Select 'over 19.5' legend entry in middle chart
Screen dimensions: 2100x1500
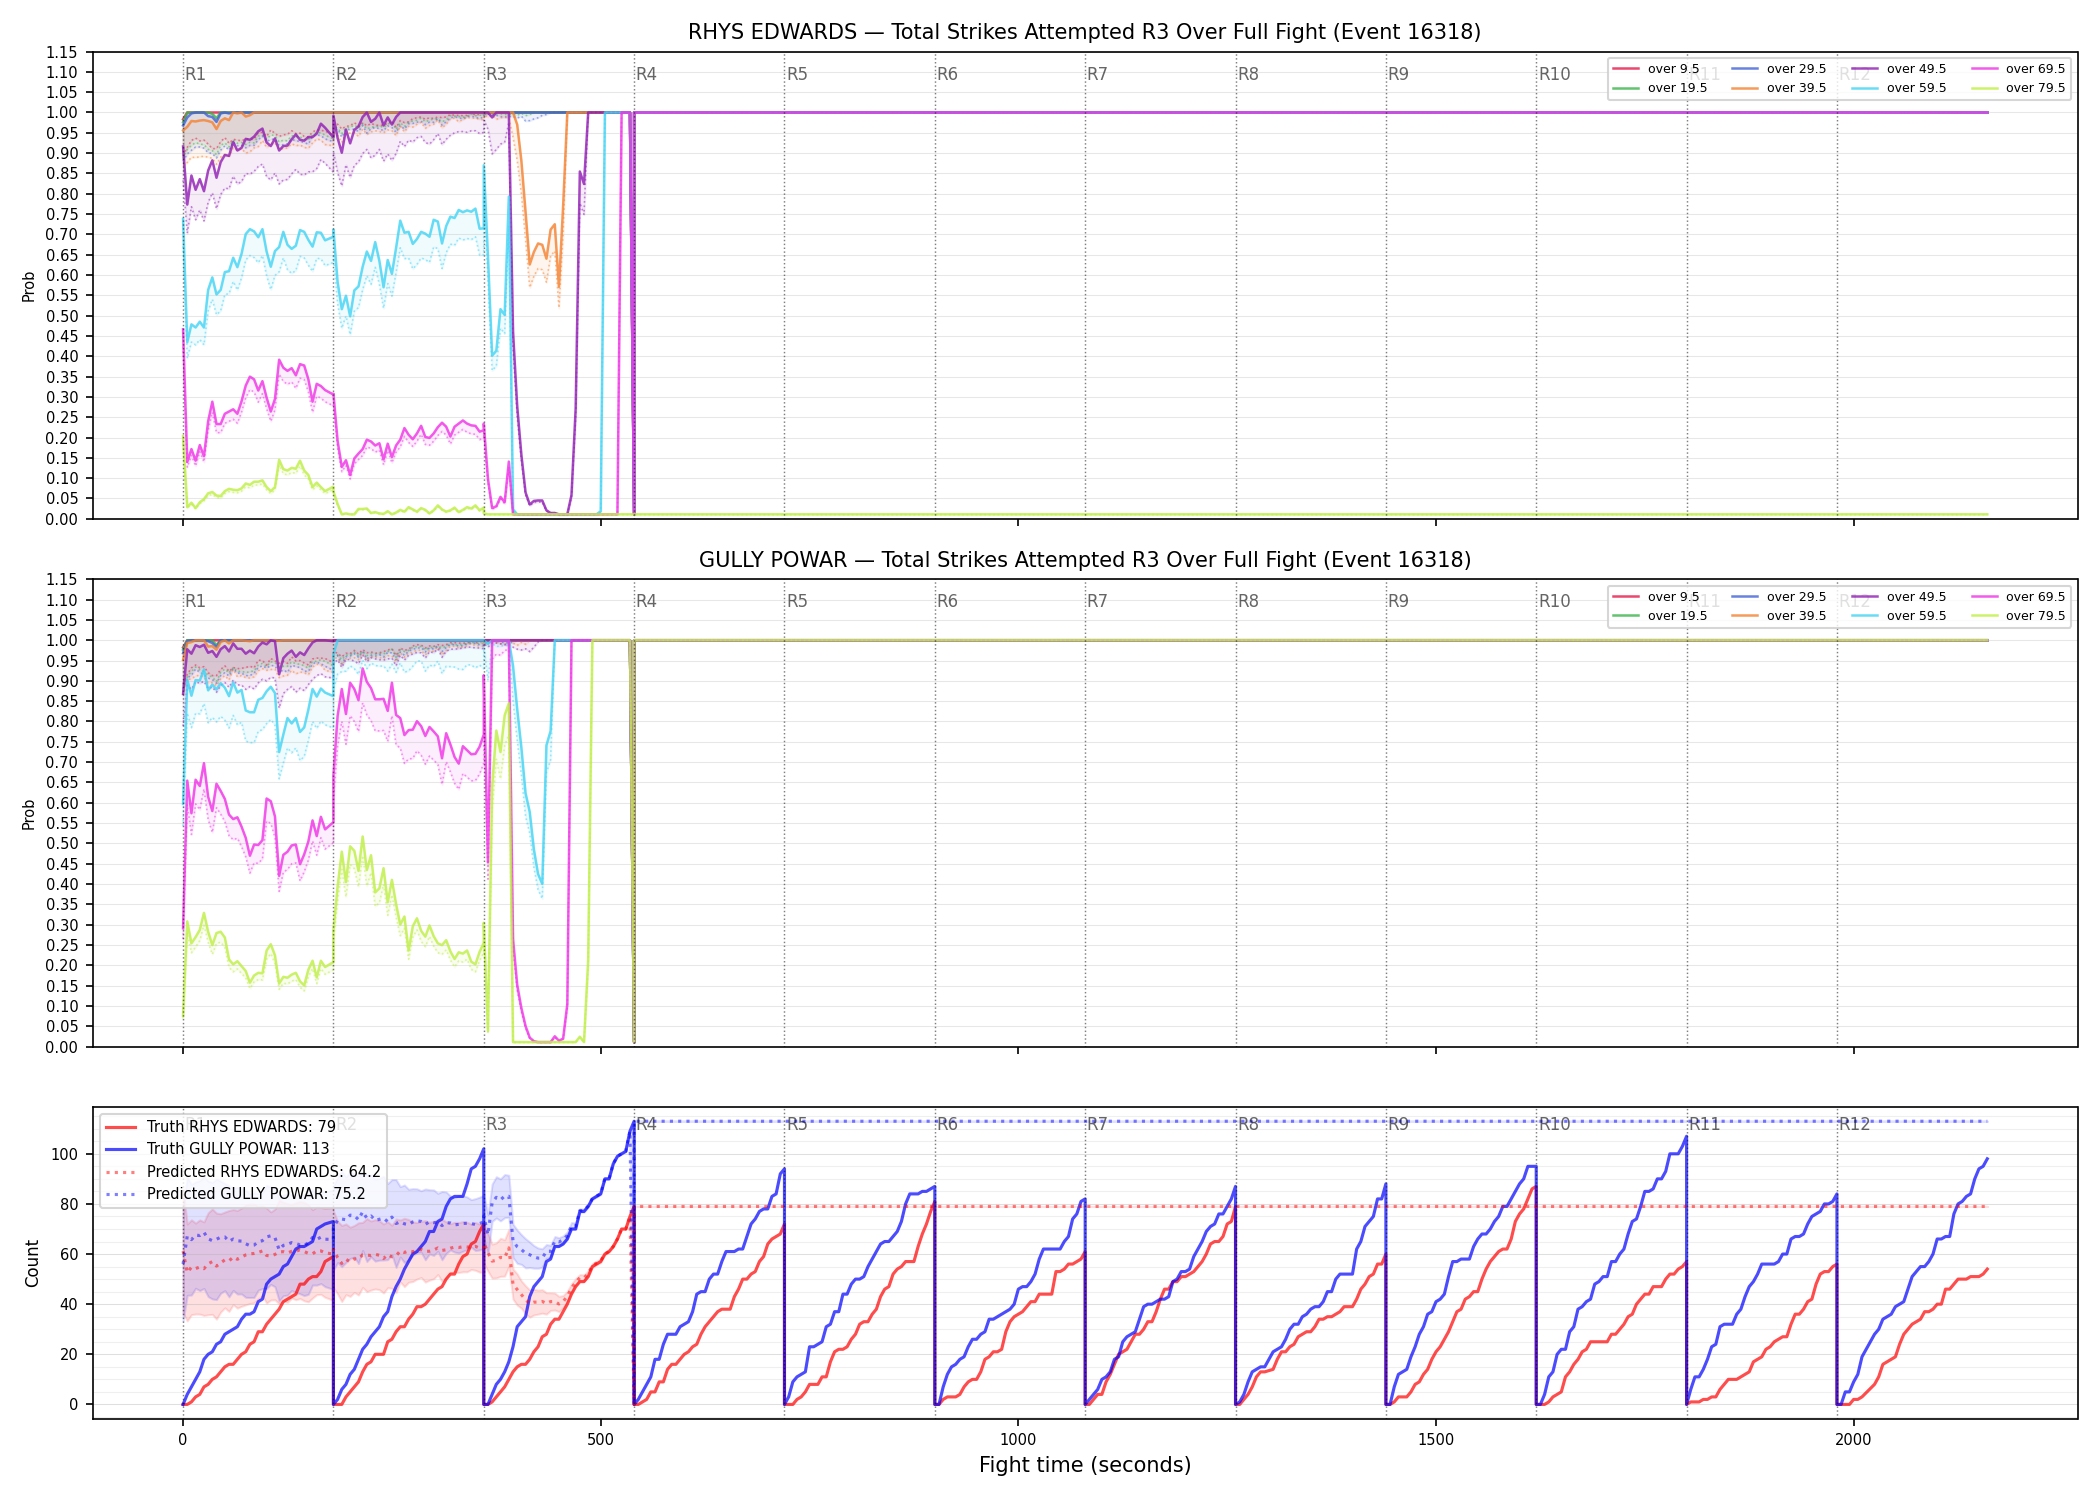1660,616
